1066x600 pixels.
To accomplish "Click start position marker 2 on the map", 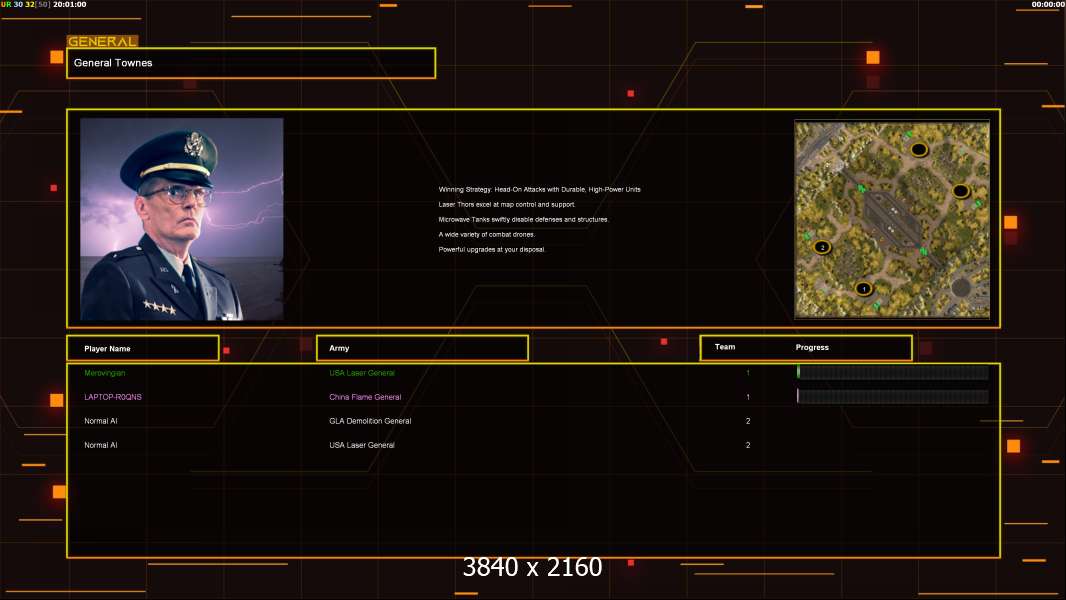I will point(822,247).
